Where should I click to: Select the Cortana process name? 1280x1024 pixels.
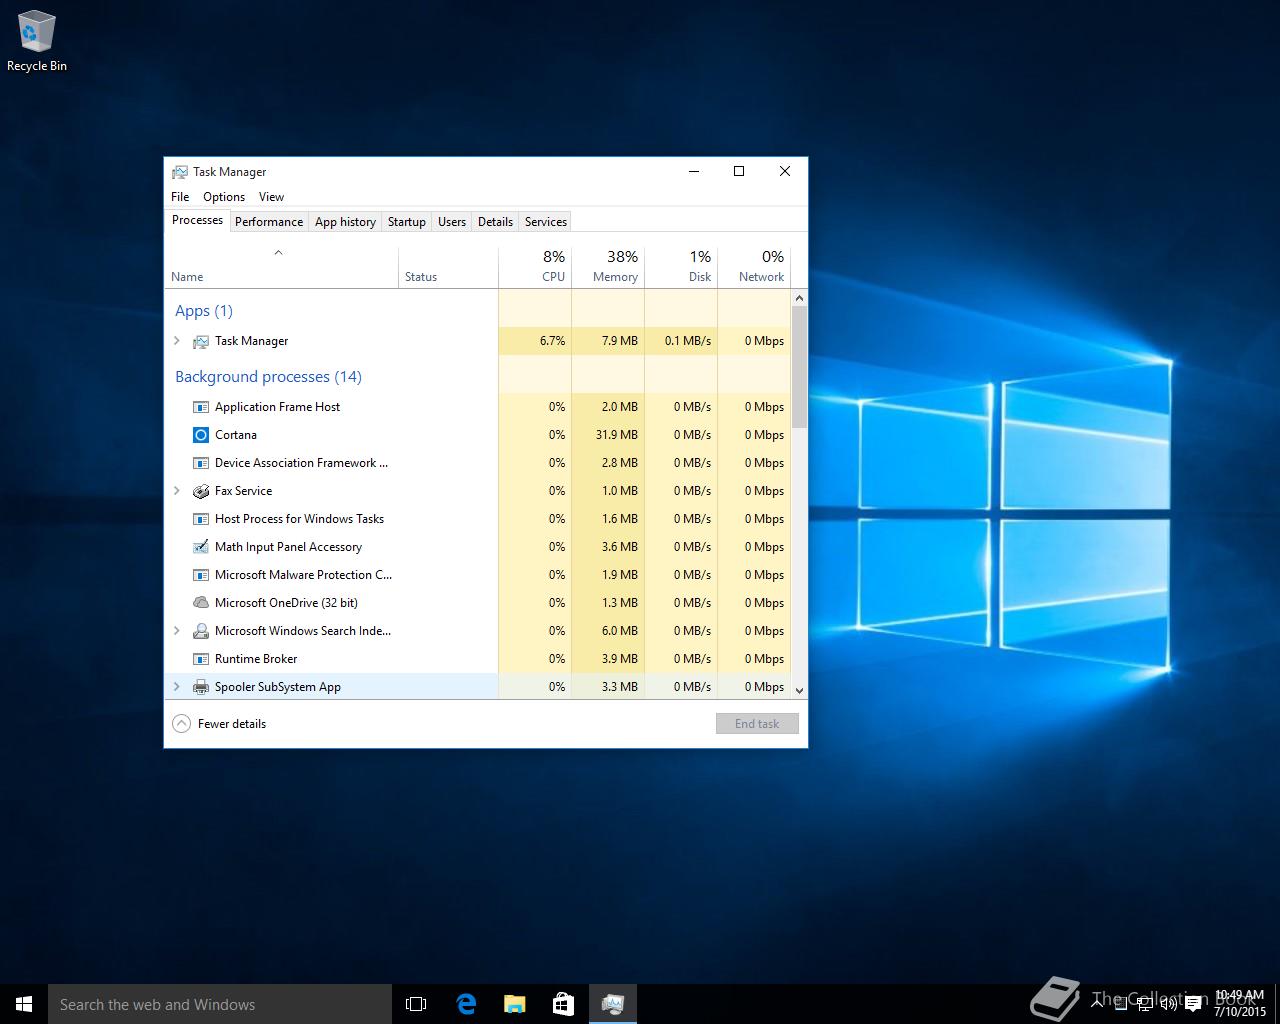[x=236, y=435]
